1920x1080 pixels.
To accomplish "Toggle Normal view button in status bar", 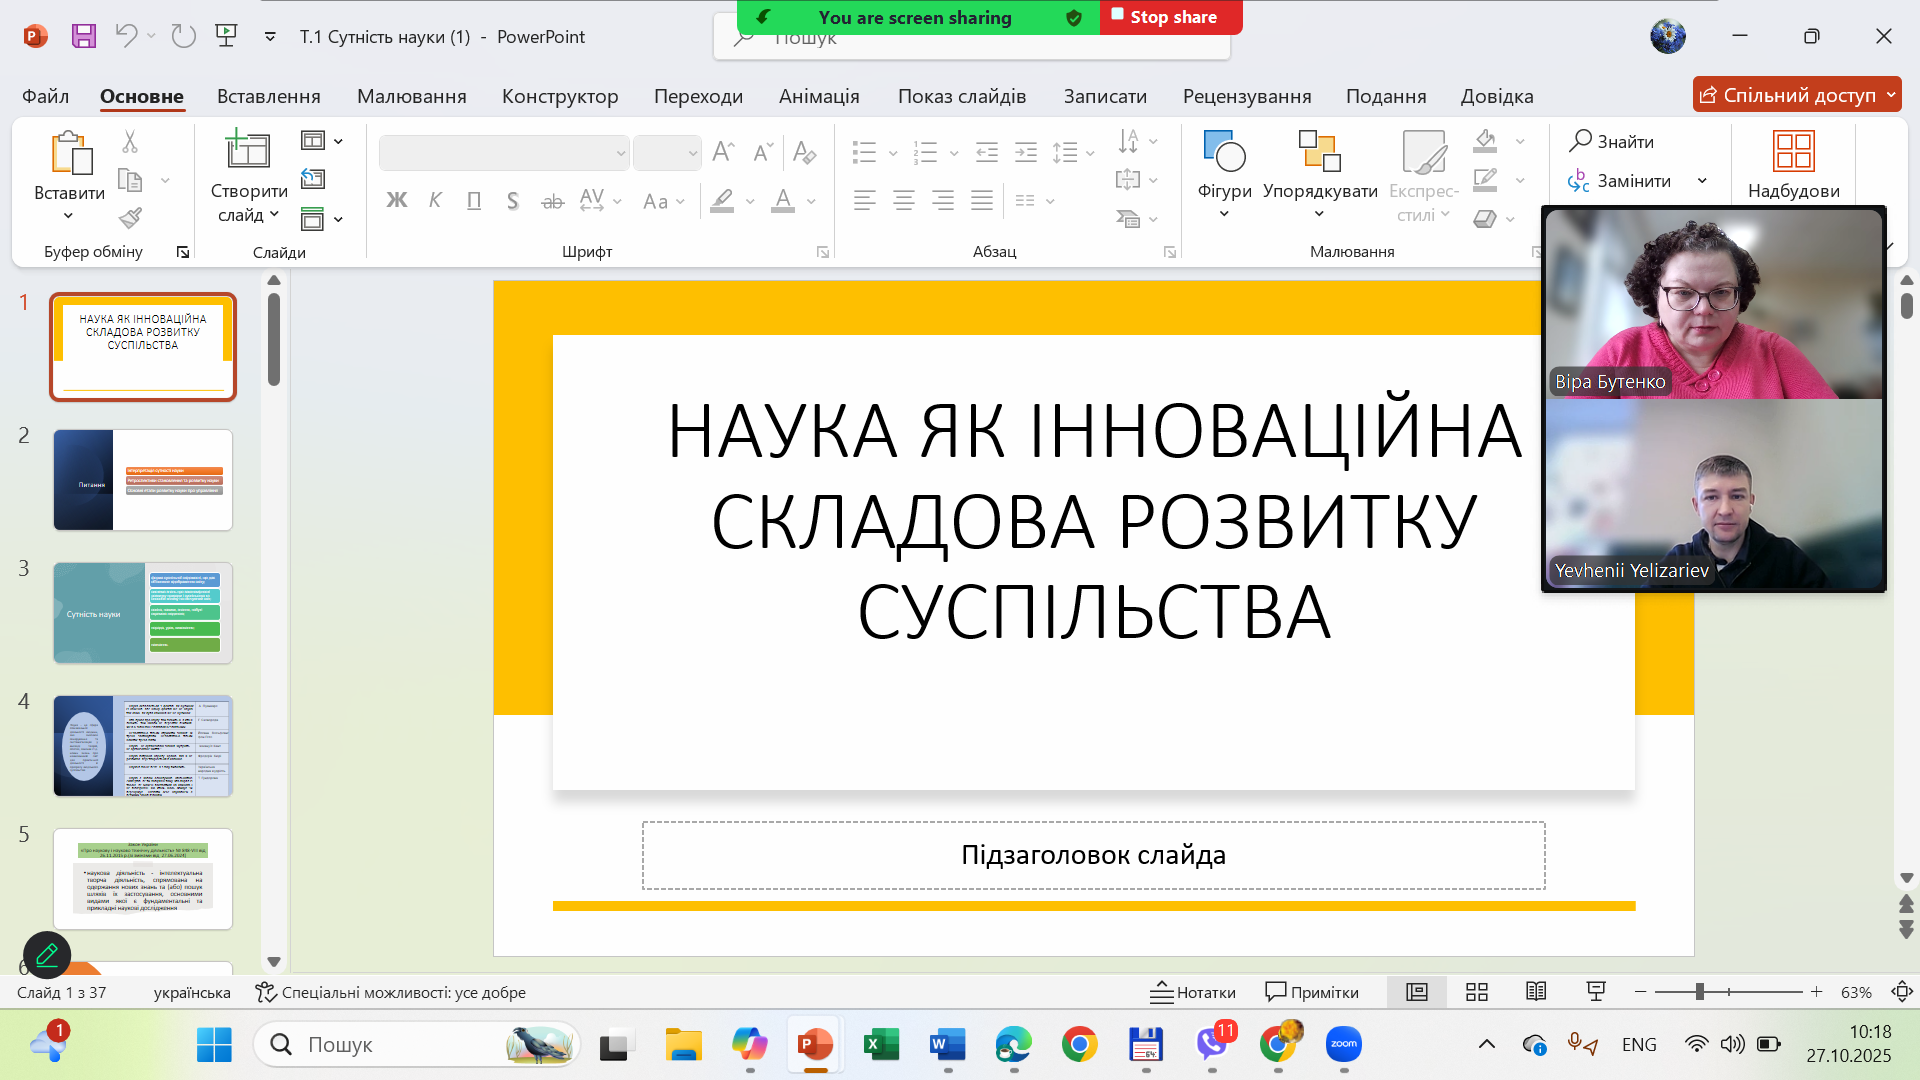I will (x=1417, y=992).
